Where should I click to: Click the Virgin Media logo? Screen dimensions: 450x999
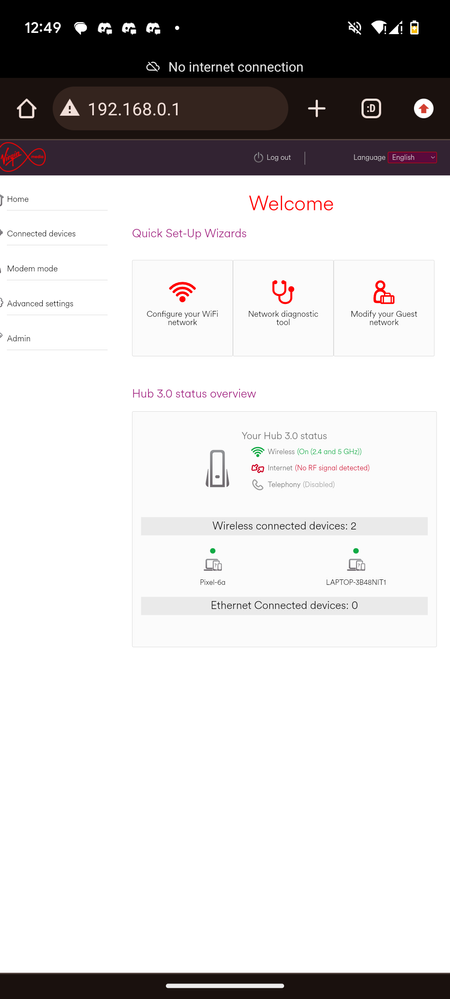click(x=22, y=157)
